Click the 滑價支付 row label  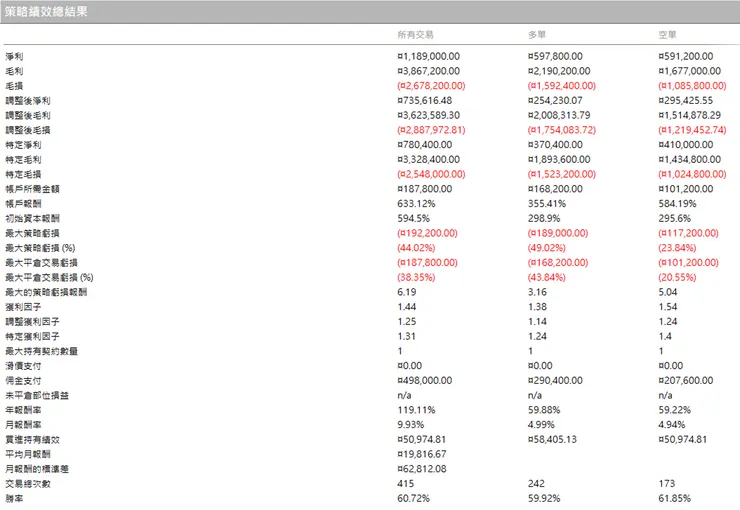coord(23,366)
